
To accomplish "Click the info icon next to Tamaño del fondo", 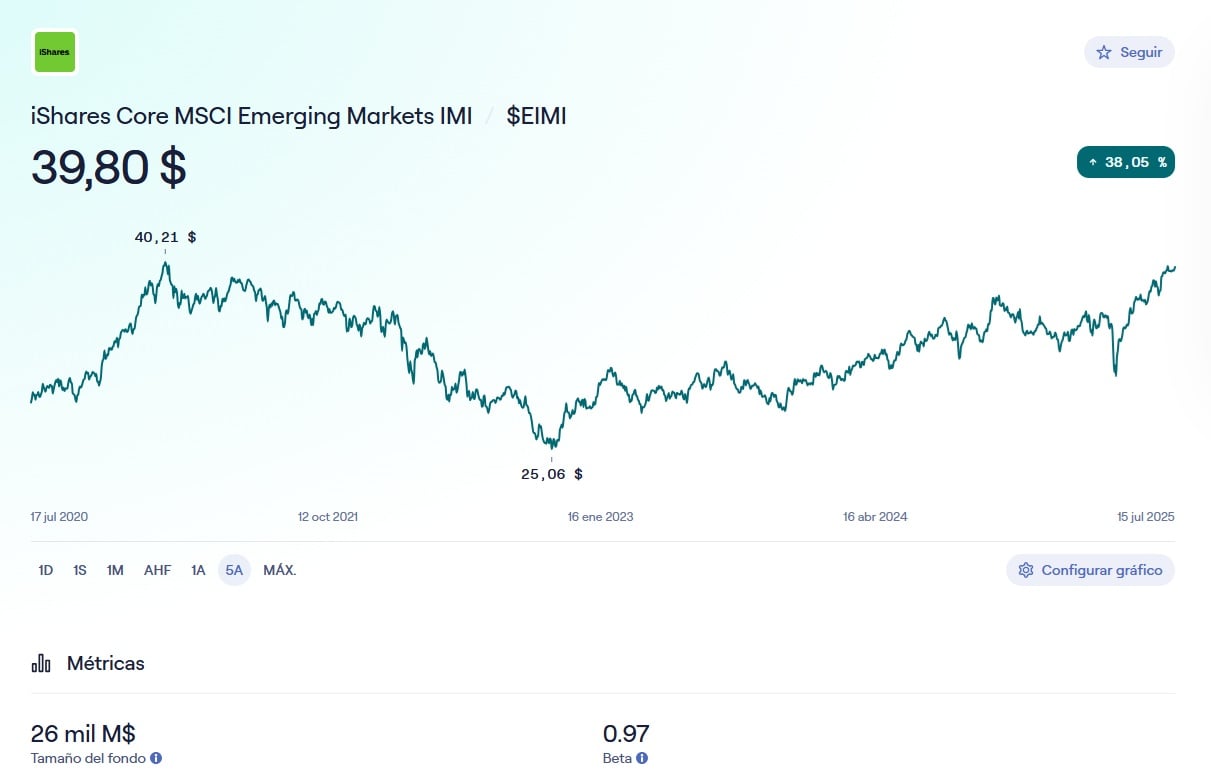I will [155, 758].
